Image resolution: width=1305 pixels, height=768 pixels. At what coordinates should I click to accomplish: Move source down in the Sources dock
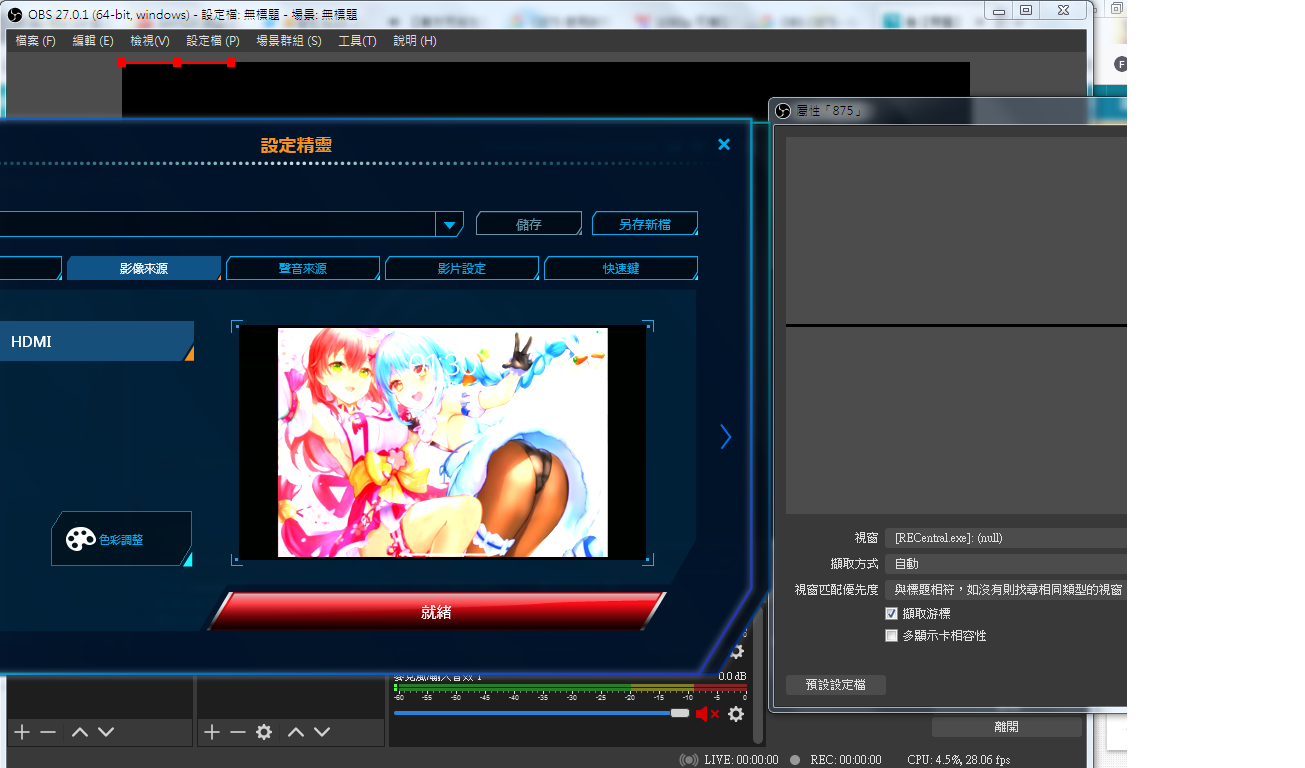tap(322, 732)
